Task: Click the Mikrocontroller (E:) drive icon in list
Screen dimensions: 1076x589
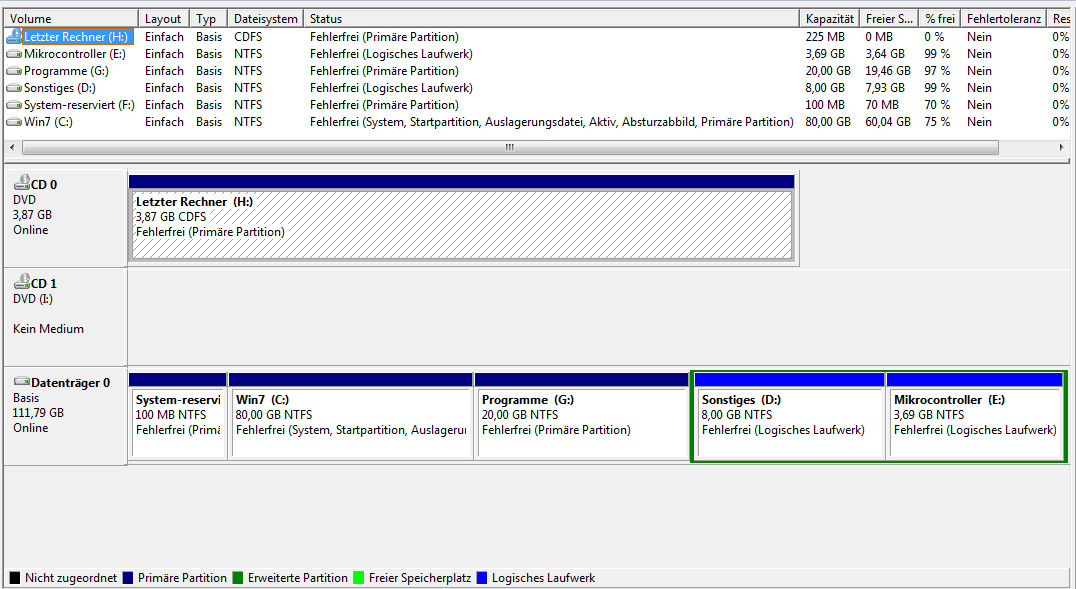Action: pos(14,54)
